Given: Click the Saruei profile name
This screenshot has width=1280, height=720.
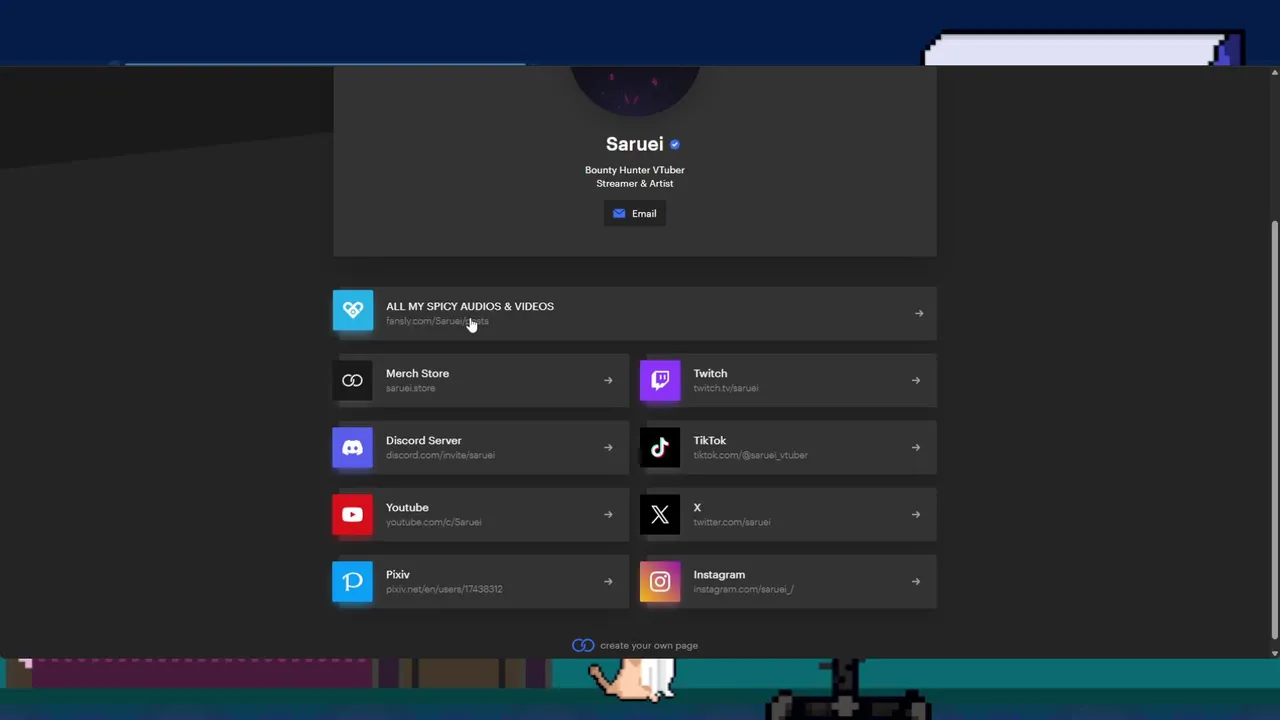Looking at the screenshot, I should point(634,144).
